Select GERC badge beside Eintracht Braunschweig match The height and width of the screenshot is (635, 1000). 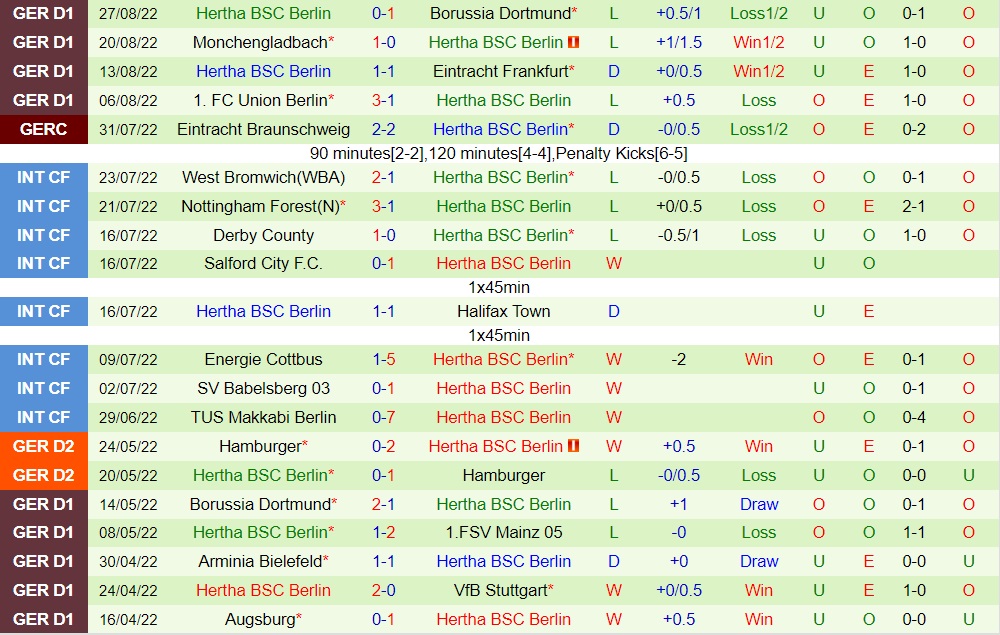click(x=44, y=129)
